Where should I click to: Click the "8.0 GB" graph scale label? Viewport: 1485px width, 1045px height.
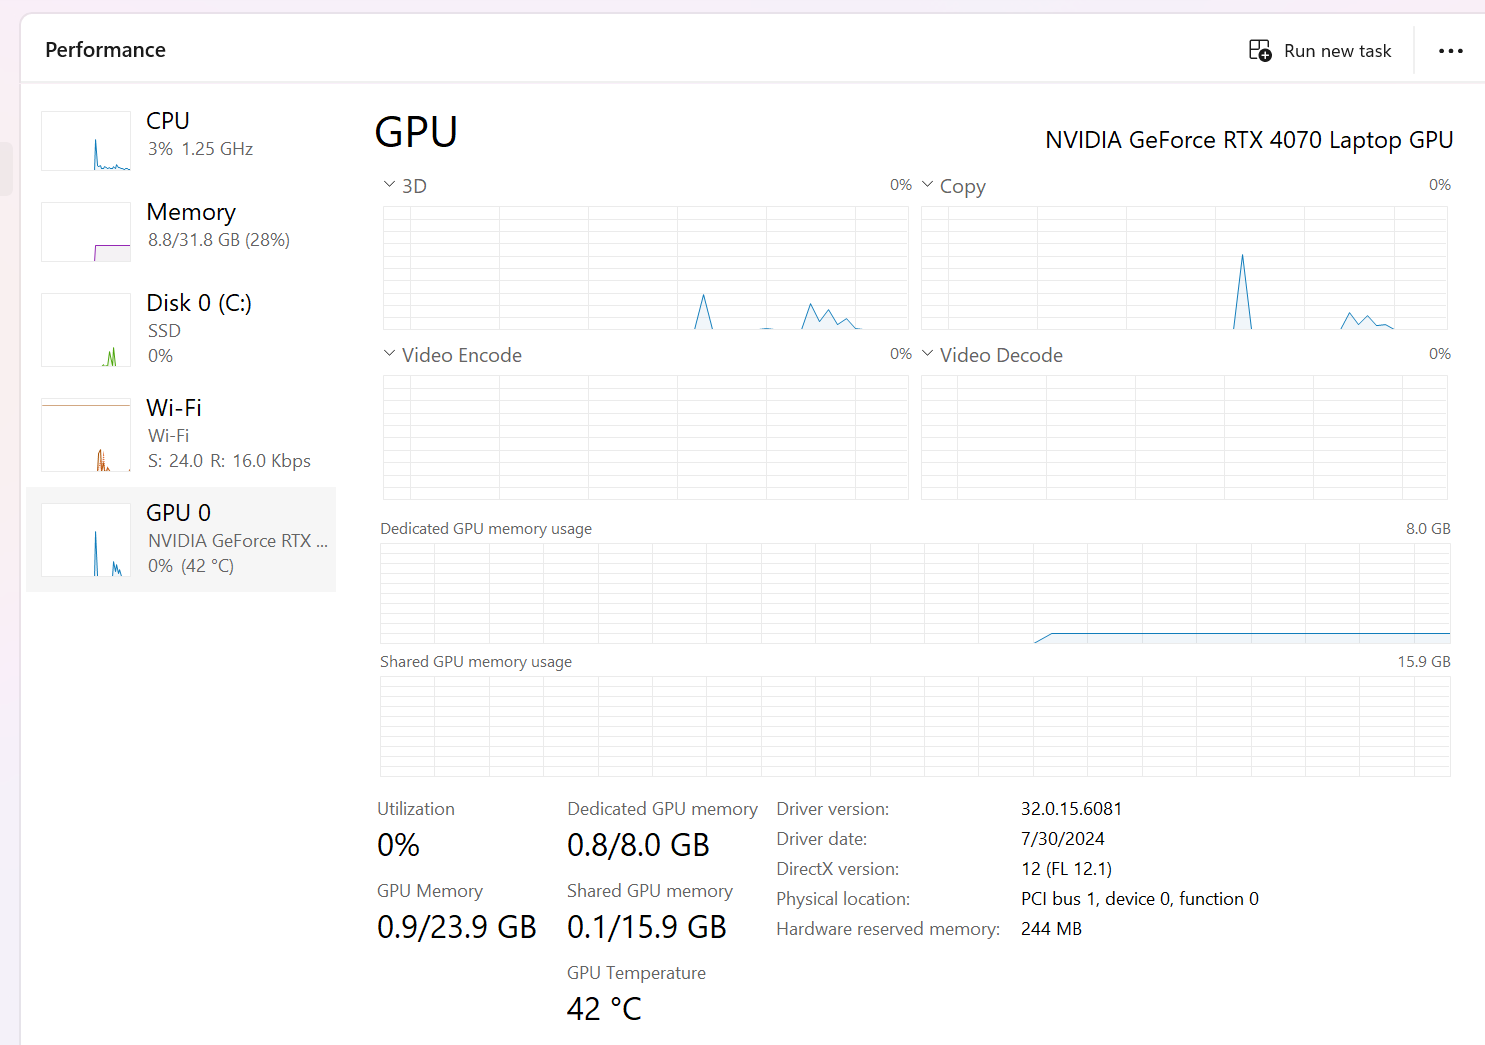(x=1428, y=529)
